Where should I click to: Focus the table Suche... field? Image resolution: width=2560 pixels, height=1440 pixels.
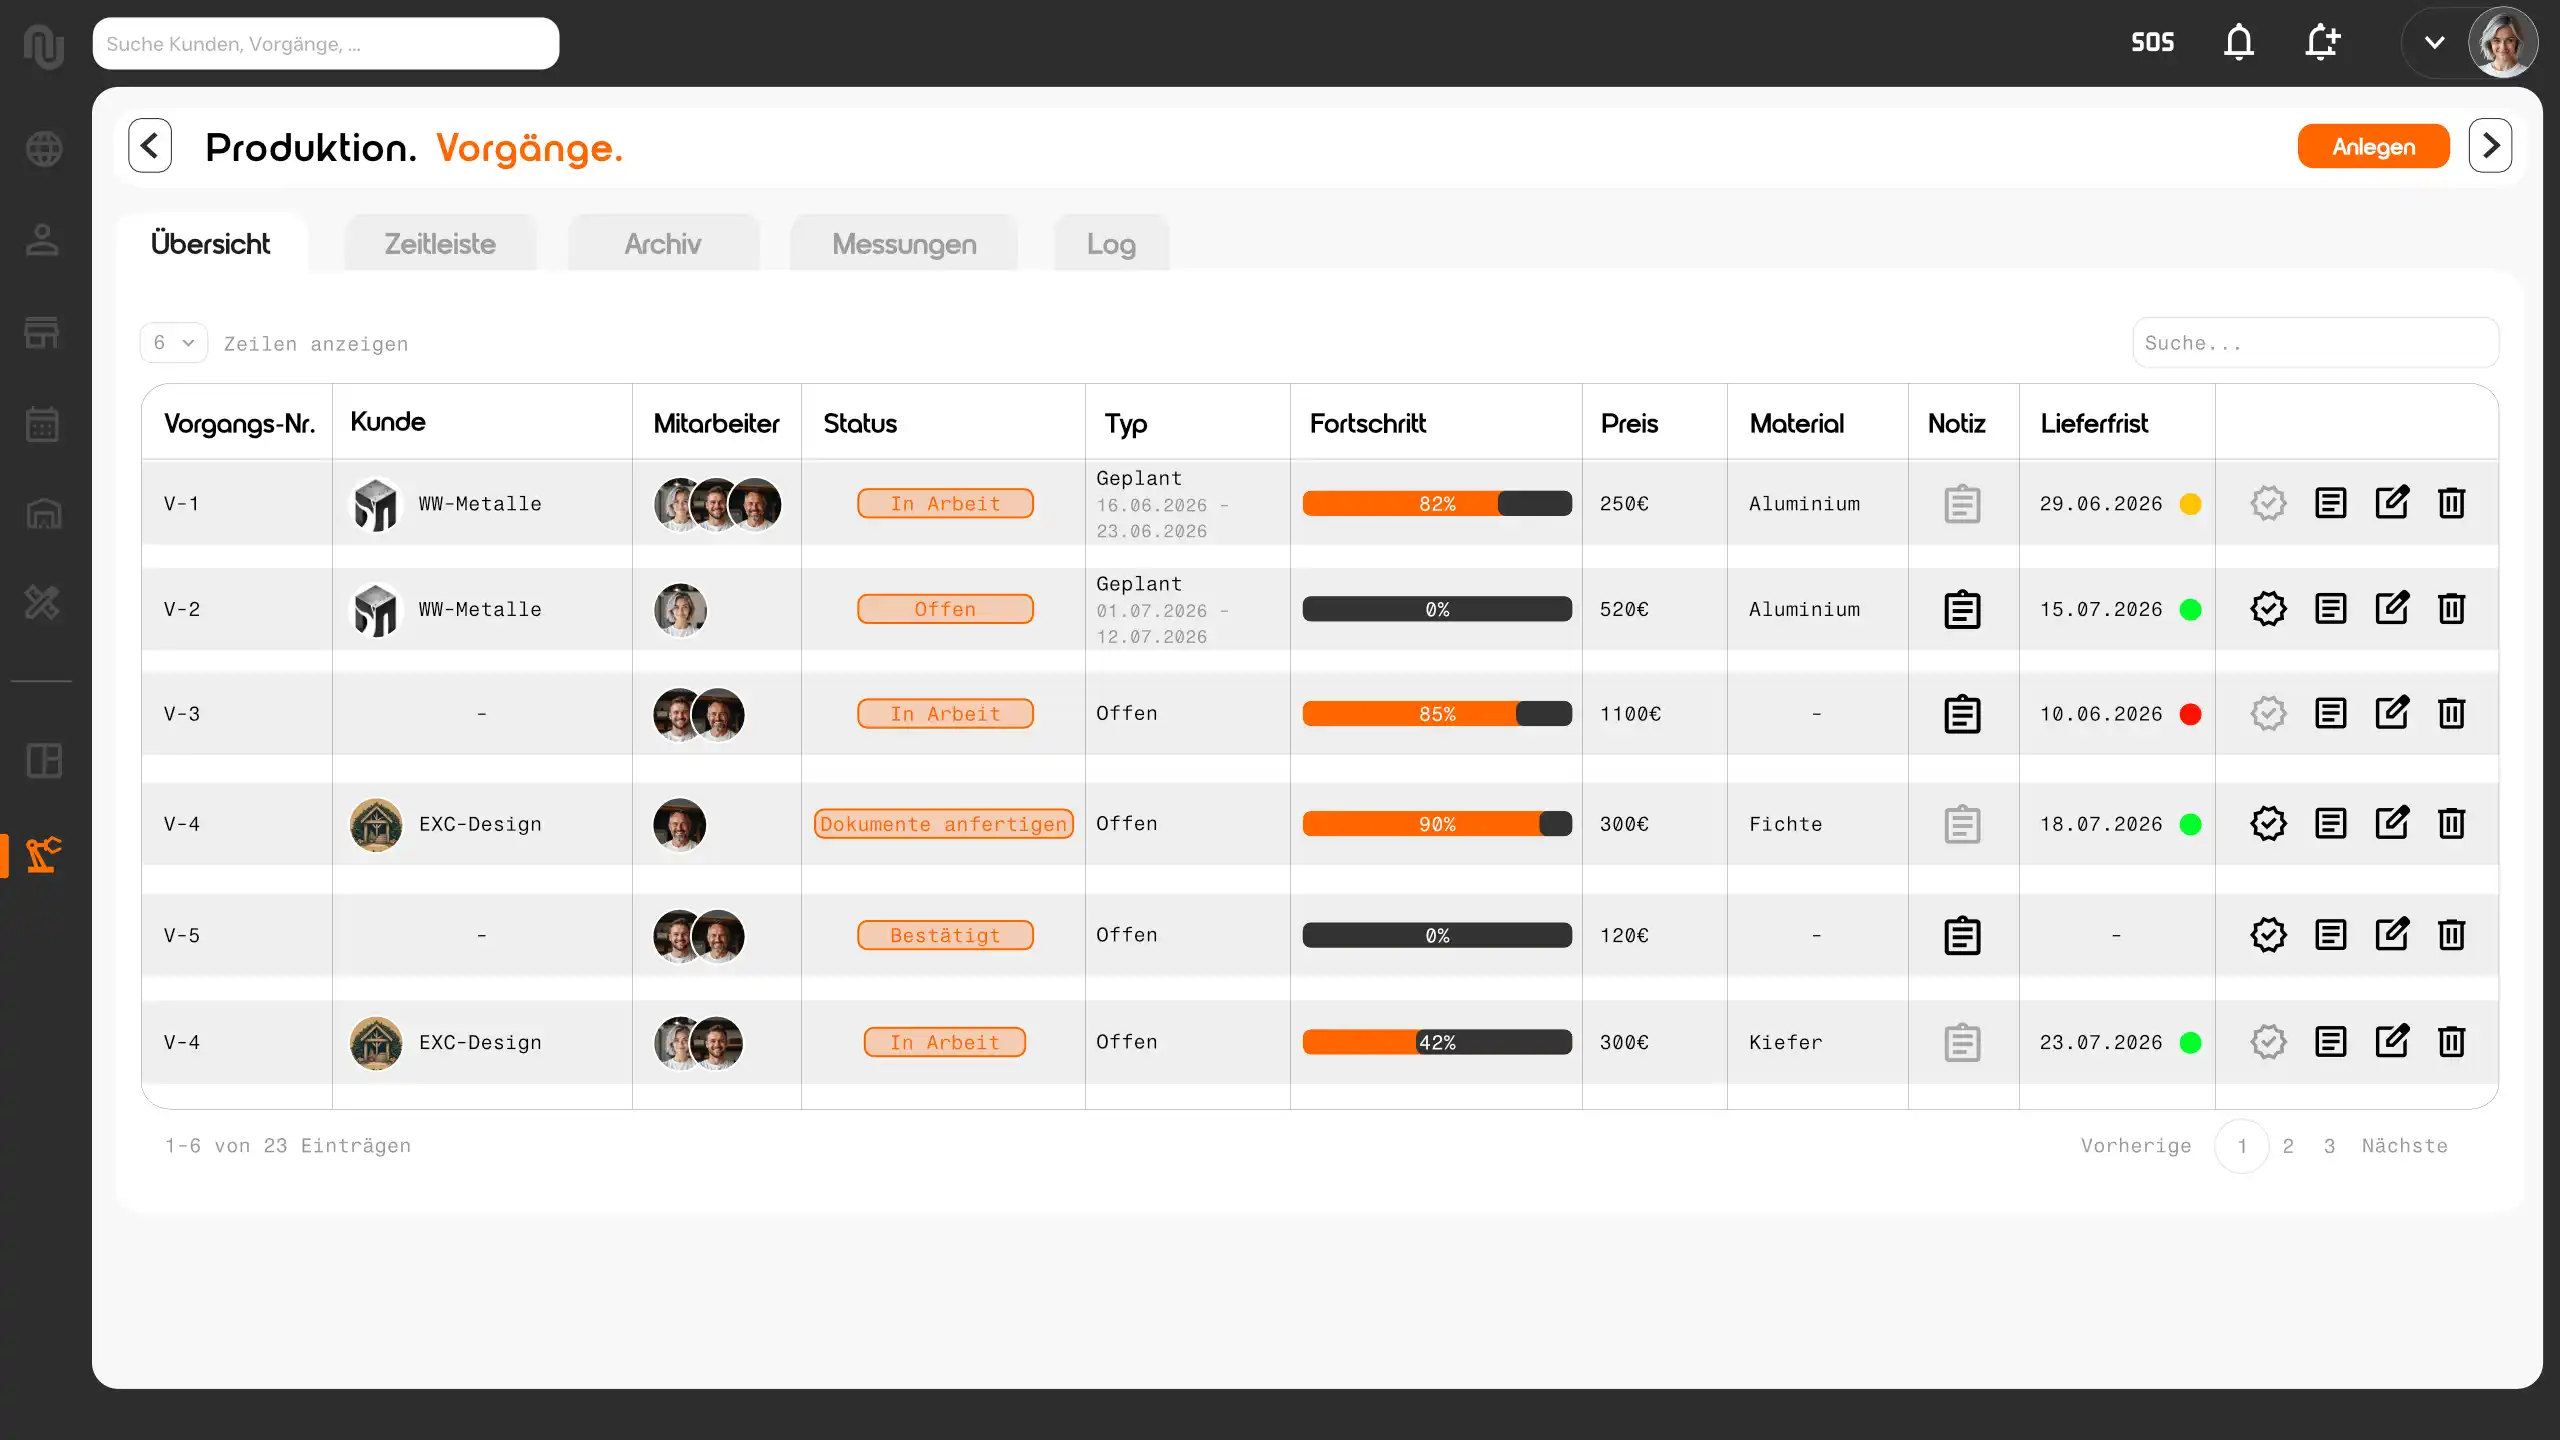pos(2316,343)
